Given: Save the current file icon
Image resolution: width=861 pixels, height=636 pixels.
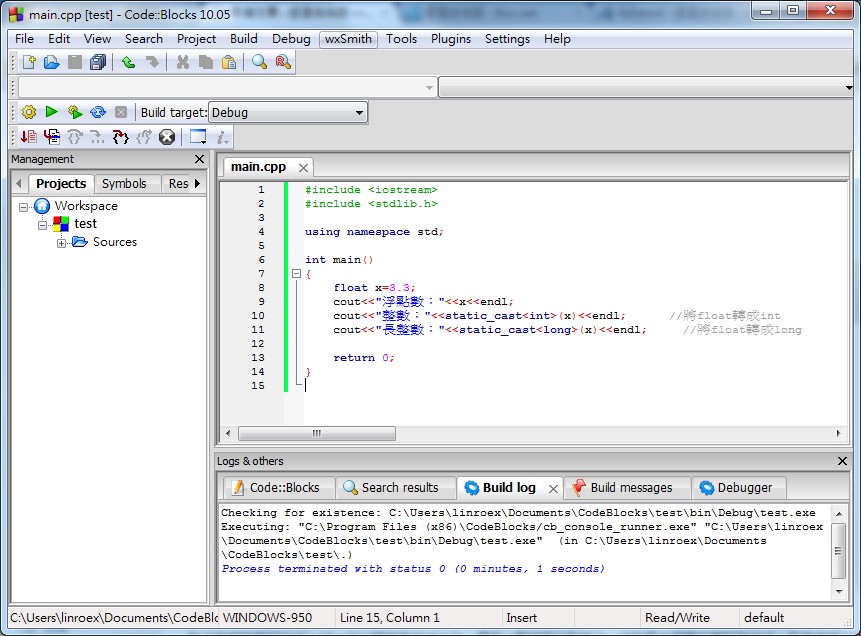Looking at the screenshot, I should click(75, 62).
